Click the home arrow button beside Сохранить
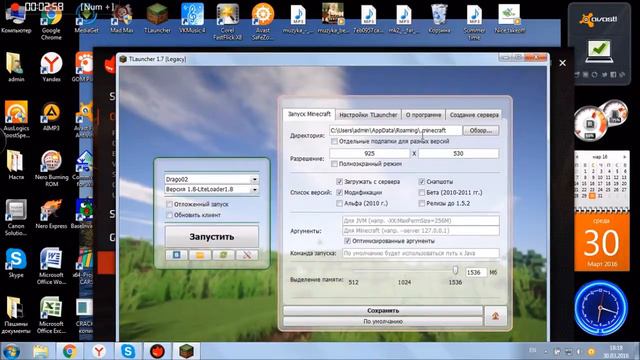Screen dimensions: 640x360 pyautogui.click(x=495, y=316)
